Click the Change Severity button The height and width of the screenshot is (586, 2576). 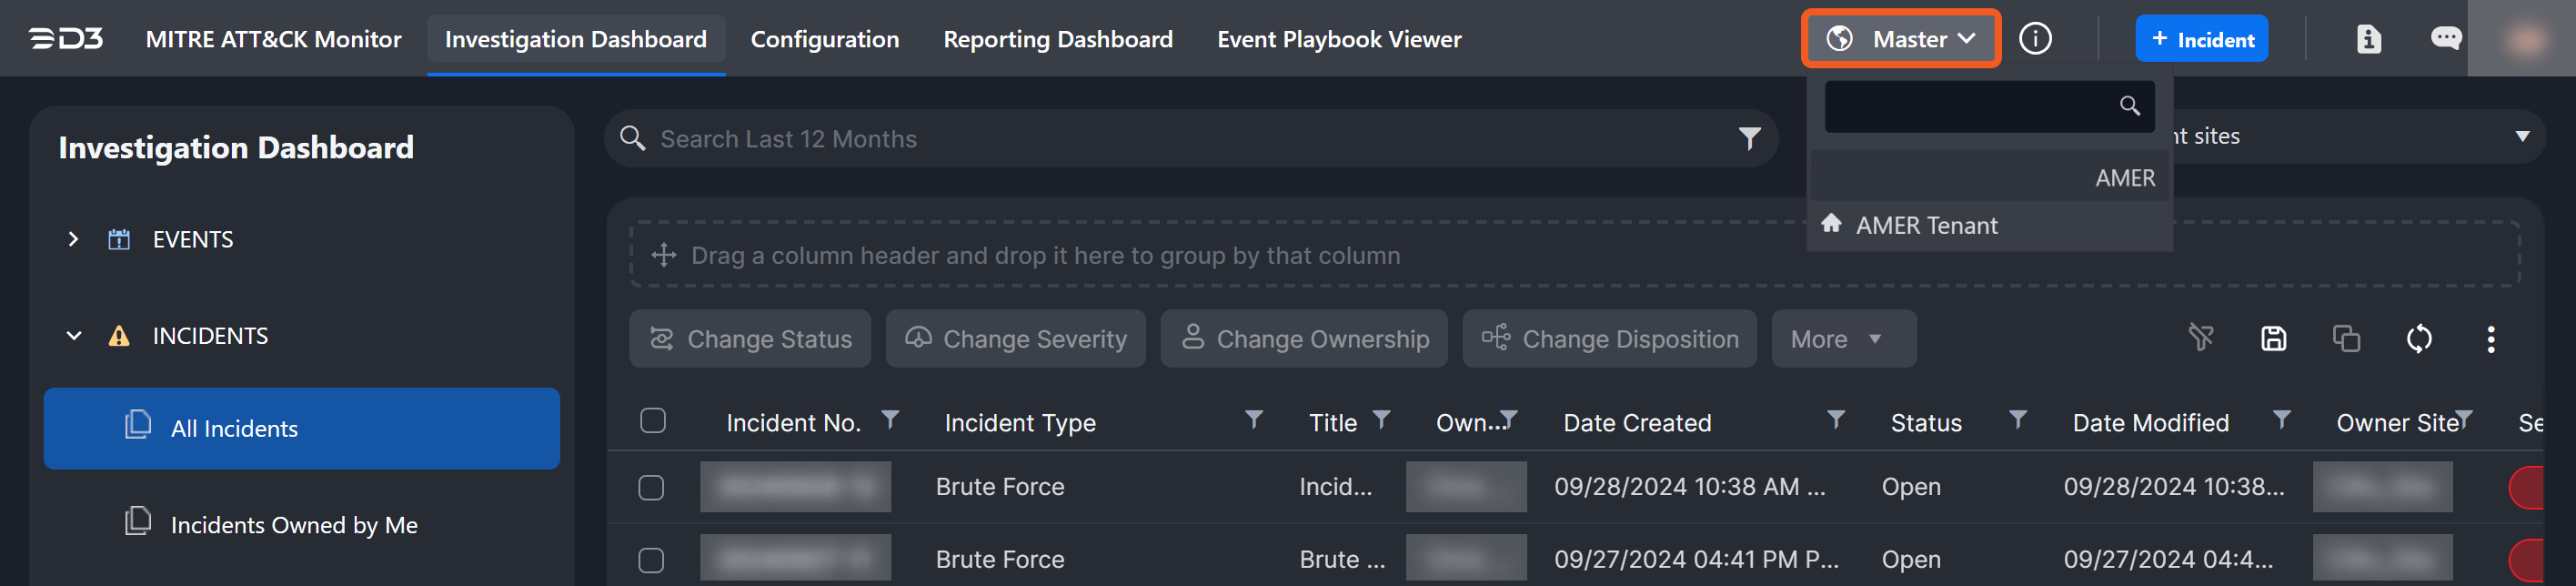click(x=1015, y=339)
